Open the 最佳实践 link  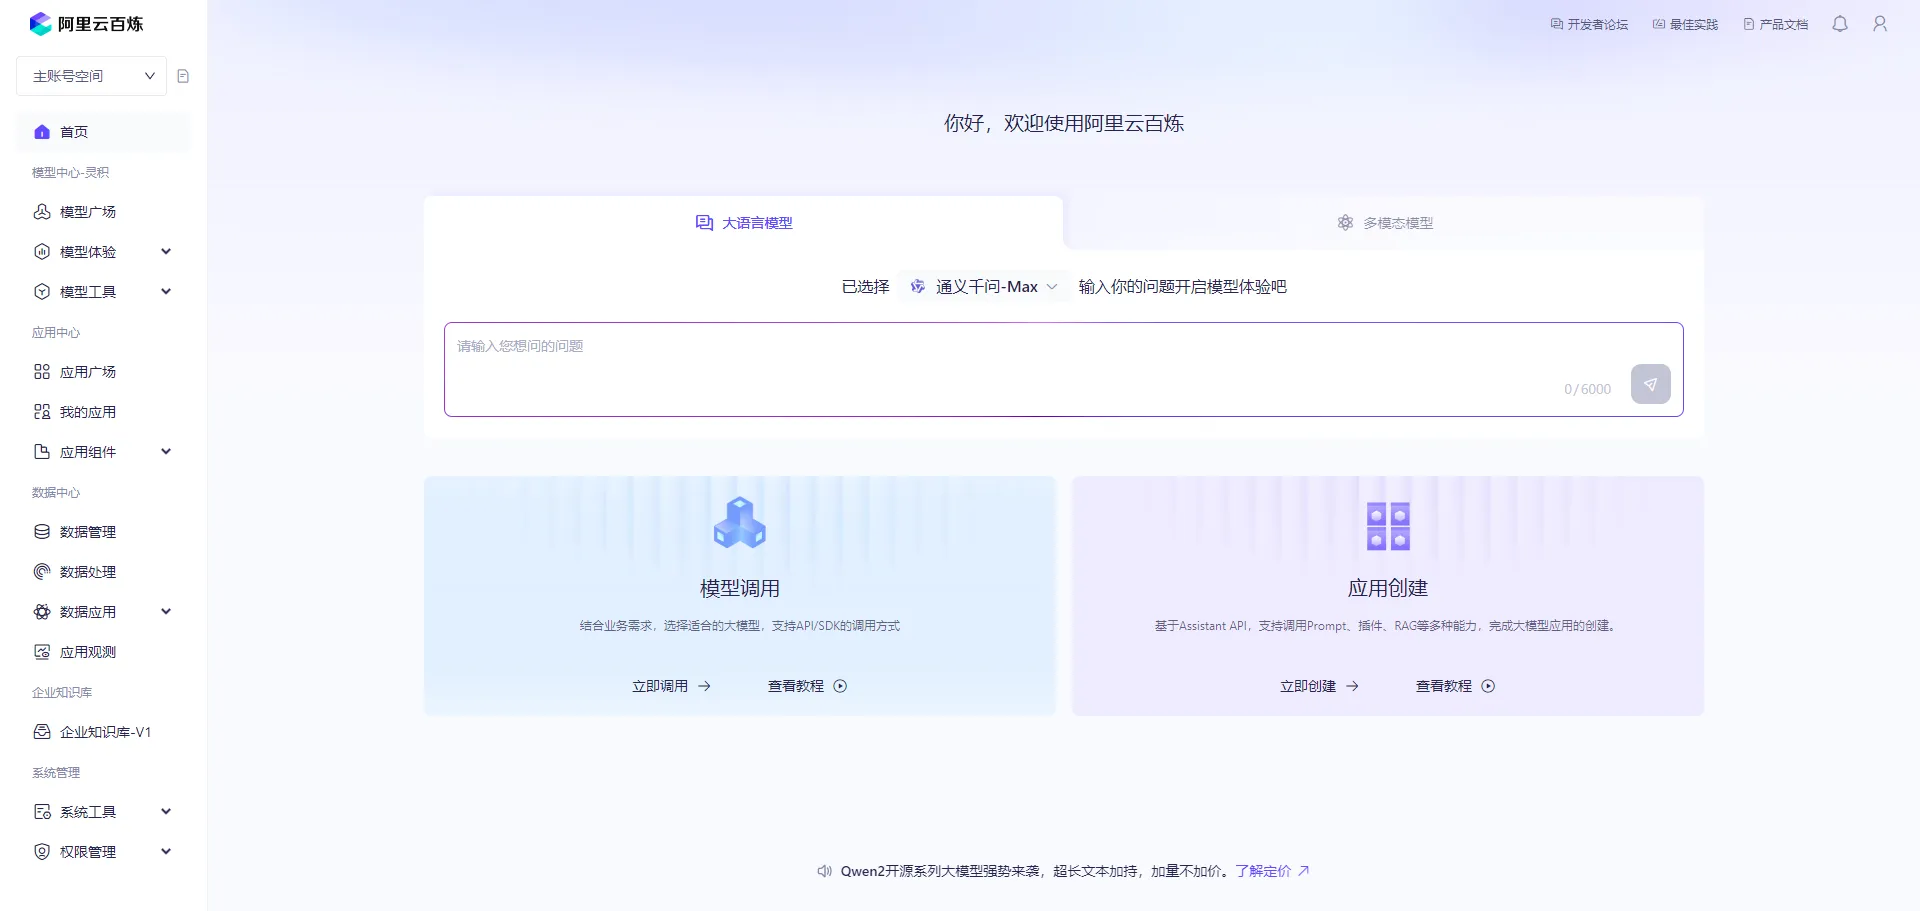coord(1685,24)
